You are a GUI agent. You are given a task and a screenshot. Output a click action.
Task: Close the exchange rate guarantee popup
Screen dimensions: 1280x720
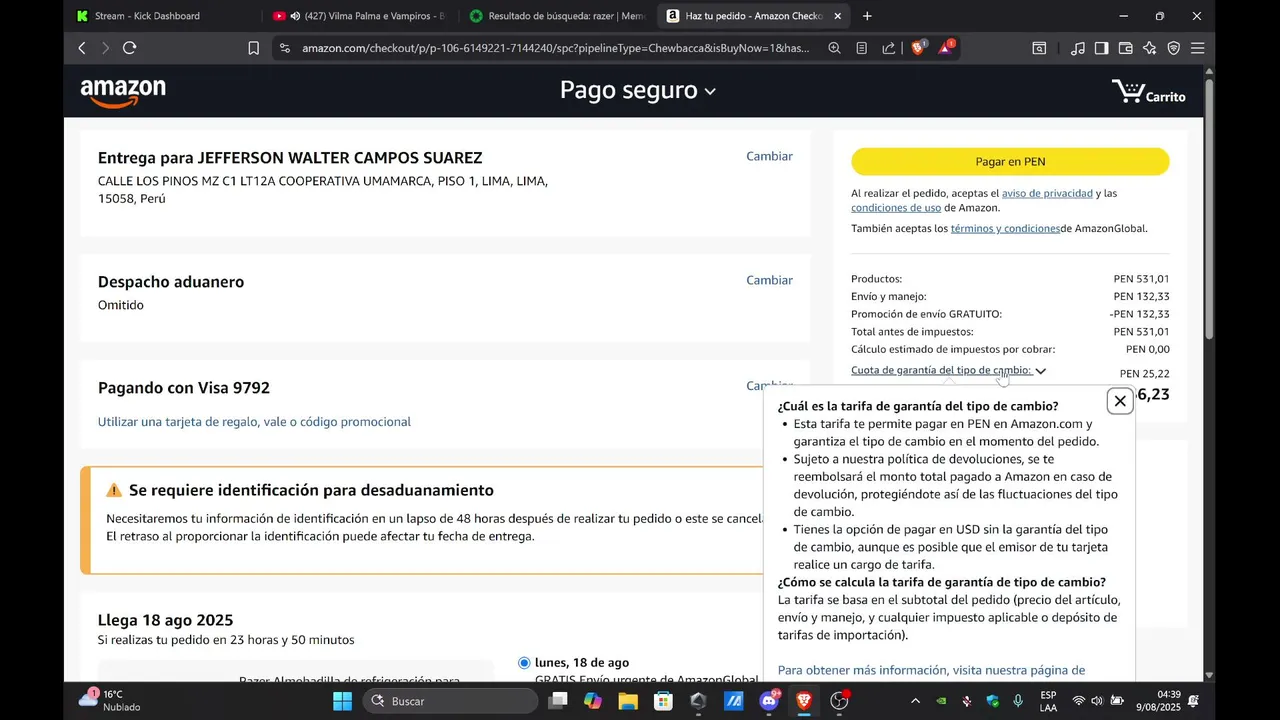click(1120, 401)
